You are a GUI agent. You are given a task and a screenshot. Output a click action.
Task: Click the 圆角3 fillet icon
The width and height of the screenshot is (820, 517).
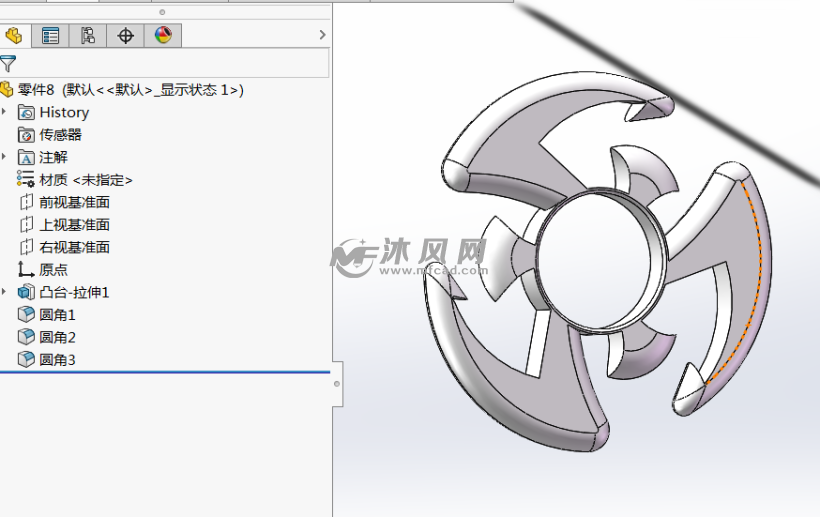[x=26, y=359]
